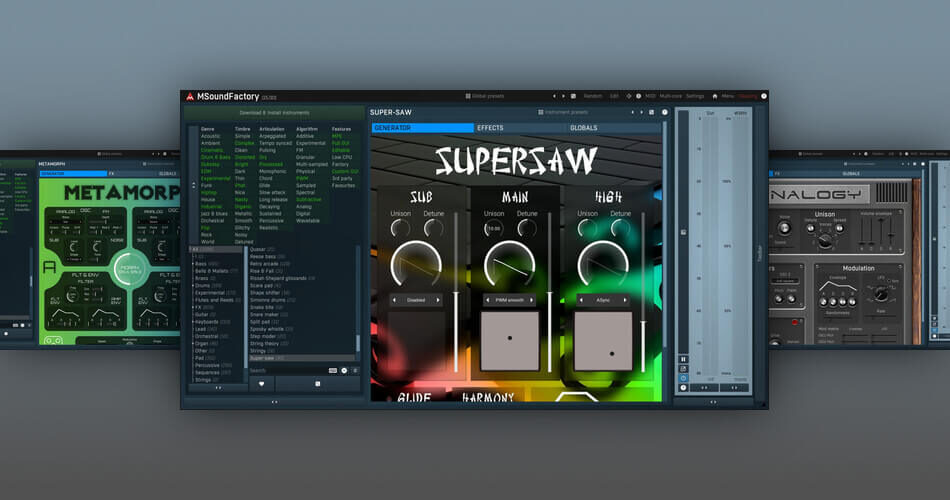Click the clear search icon in search bar
Image resolution: width=950 pixels, height=500 pixels.
pos(343,370)
